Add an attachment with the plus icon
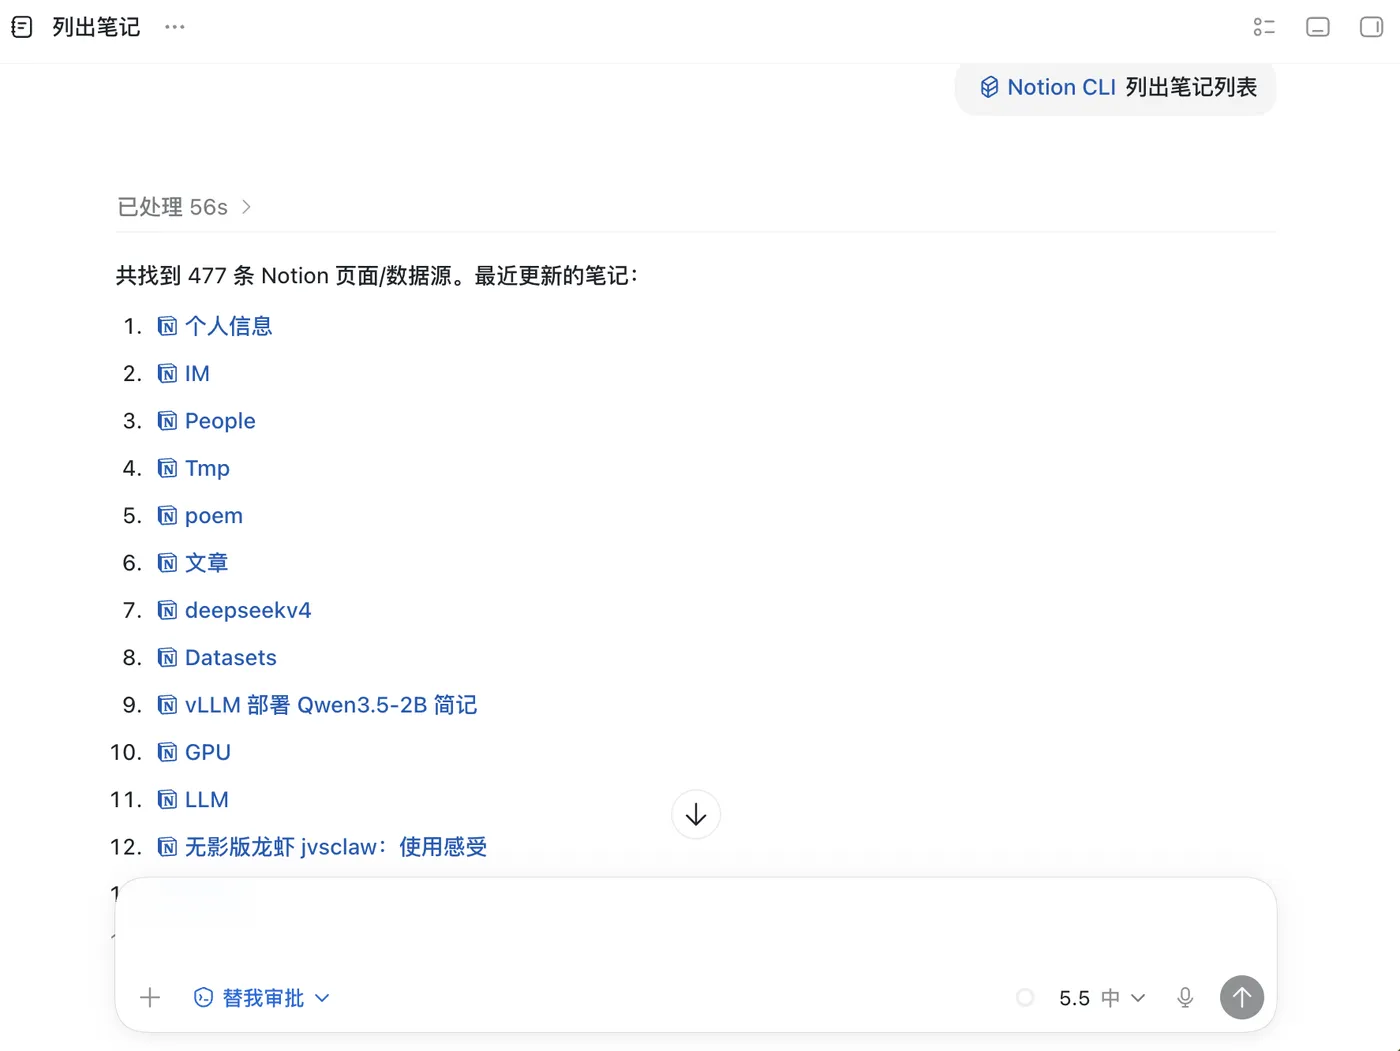Screen dimensions: 1400x1051 coord(150,997)
